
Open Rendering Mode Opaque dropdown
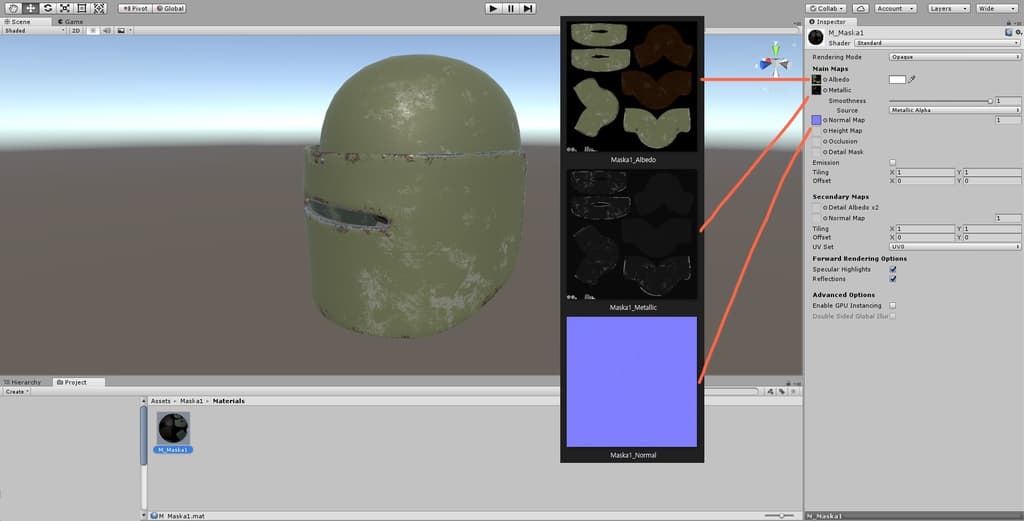coord(955,57)
